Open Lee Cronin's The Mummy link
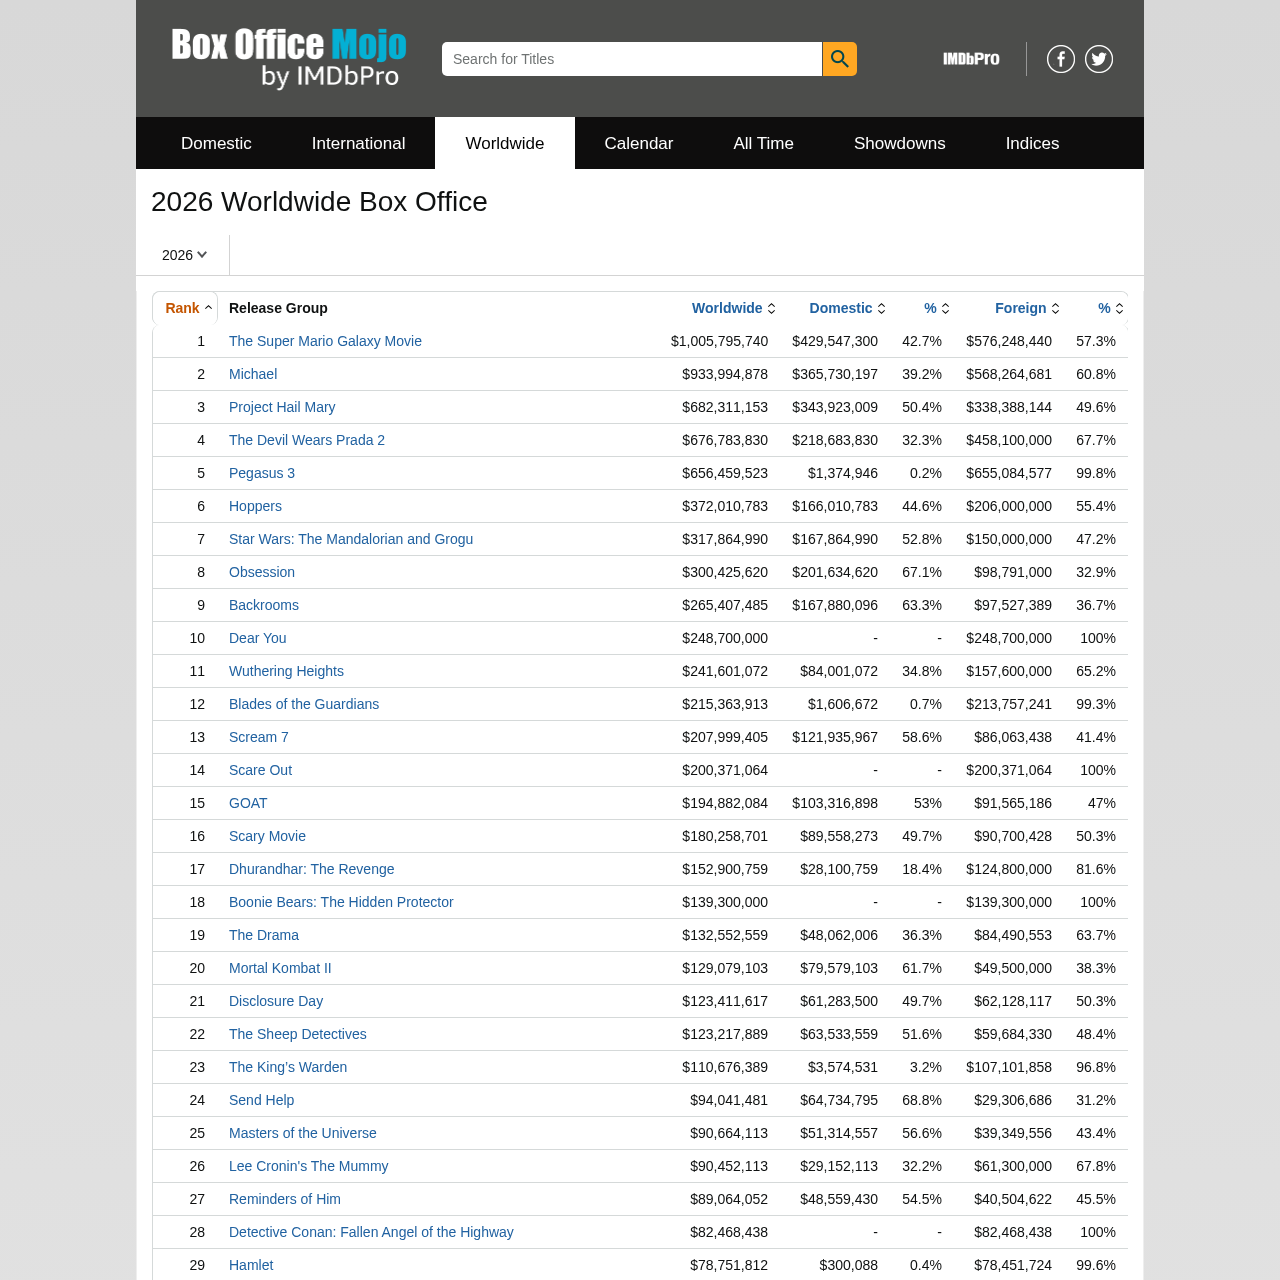 click(x=309, y=1166)
